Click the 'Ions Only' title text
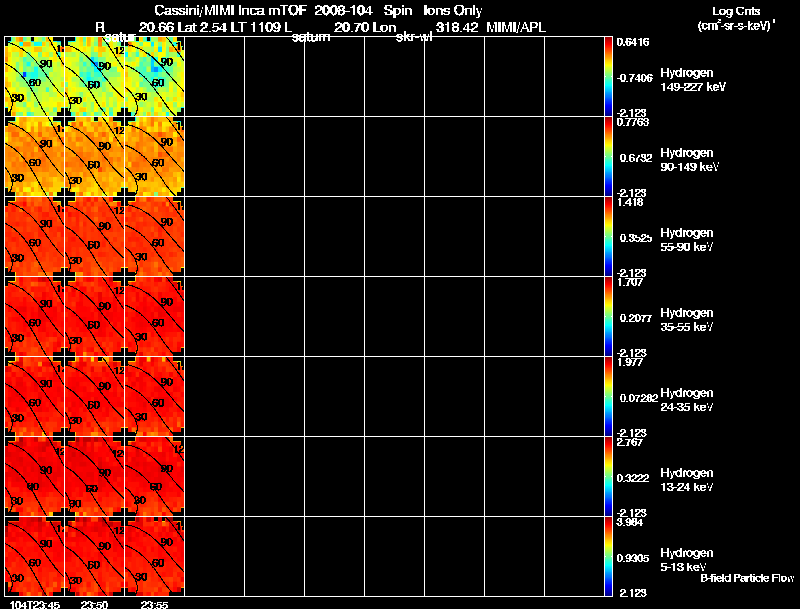Screen dimensions: 800x609 [x=453, y=11]
